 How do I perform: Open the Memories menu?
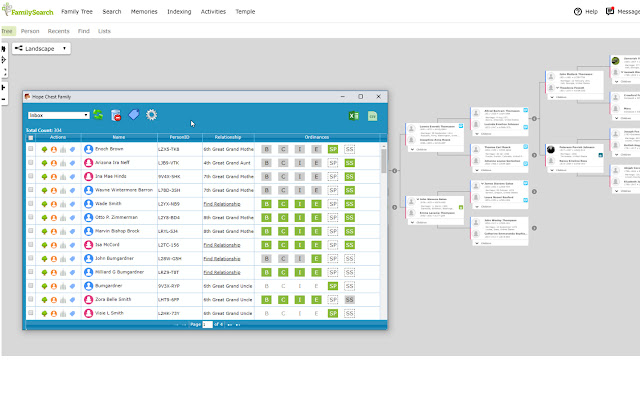146,11
